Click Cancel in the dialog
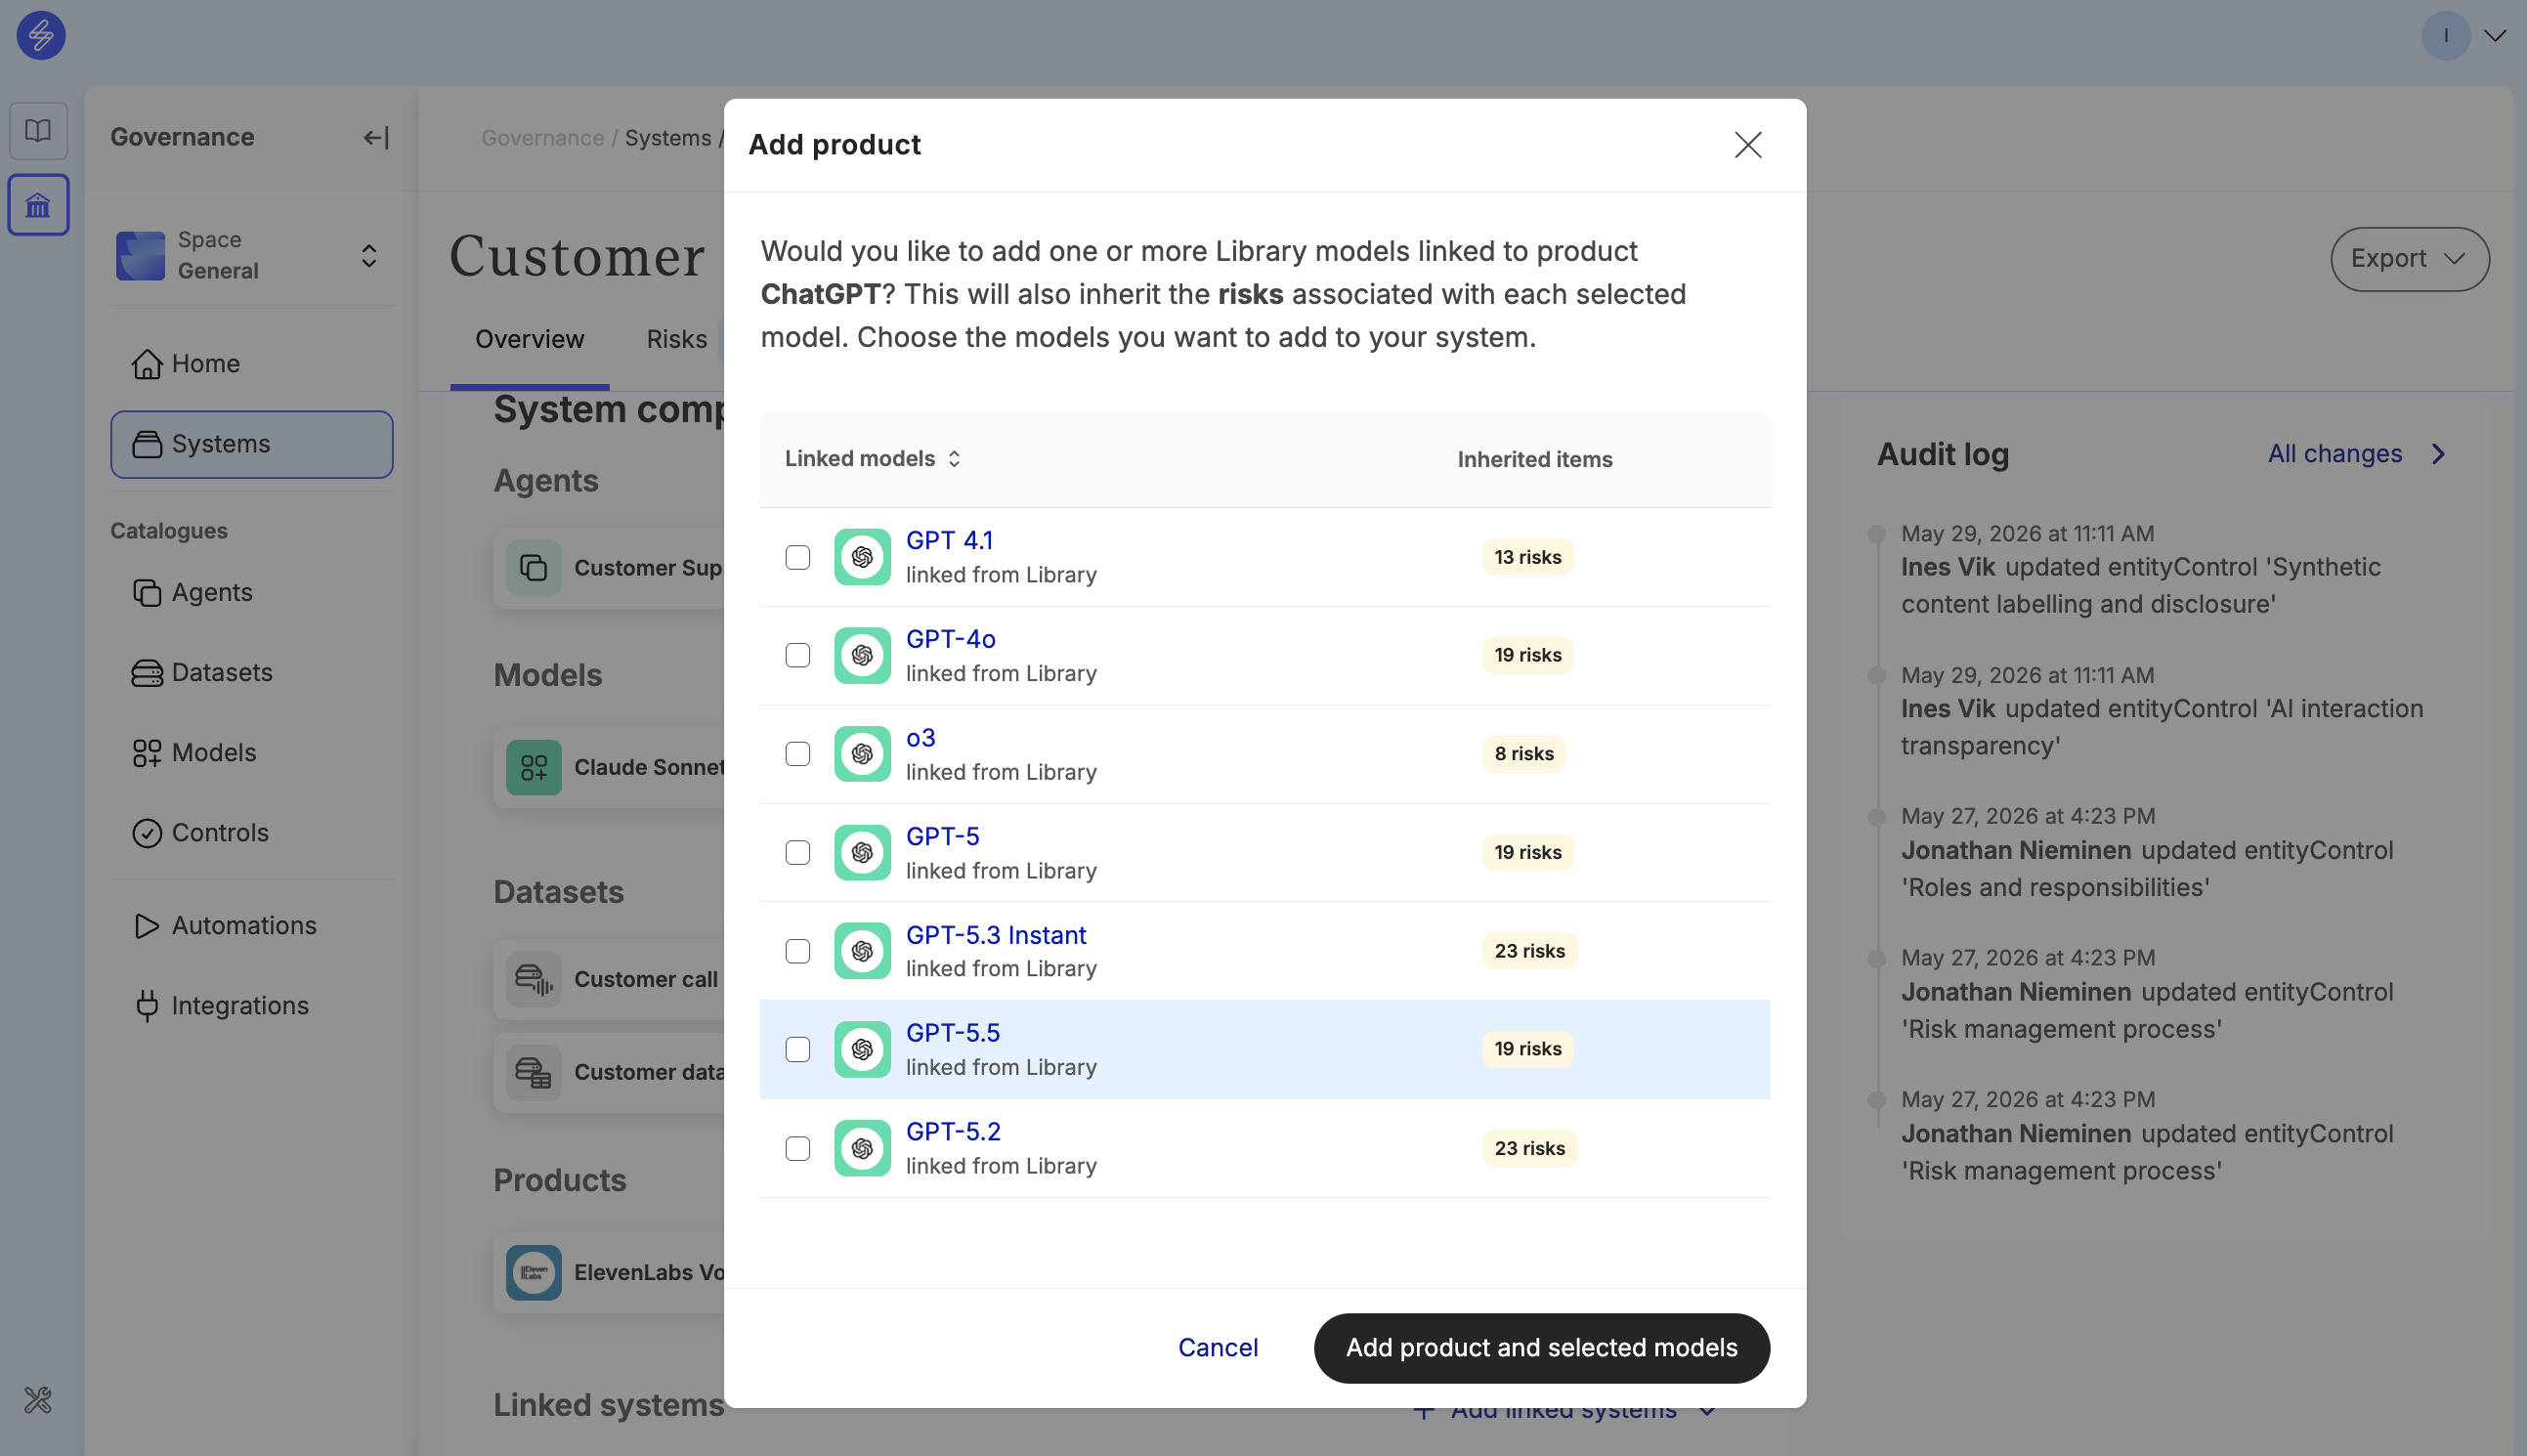Screen dimensions: 2527x1456 click(x=1217, y=1348)
